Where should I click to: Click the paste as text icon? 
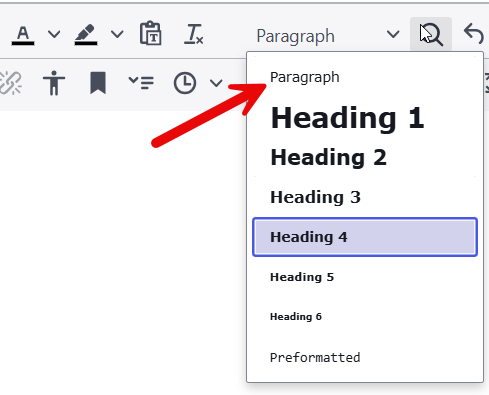(x=151, y=33)
